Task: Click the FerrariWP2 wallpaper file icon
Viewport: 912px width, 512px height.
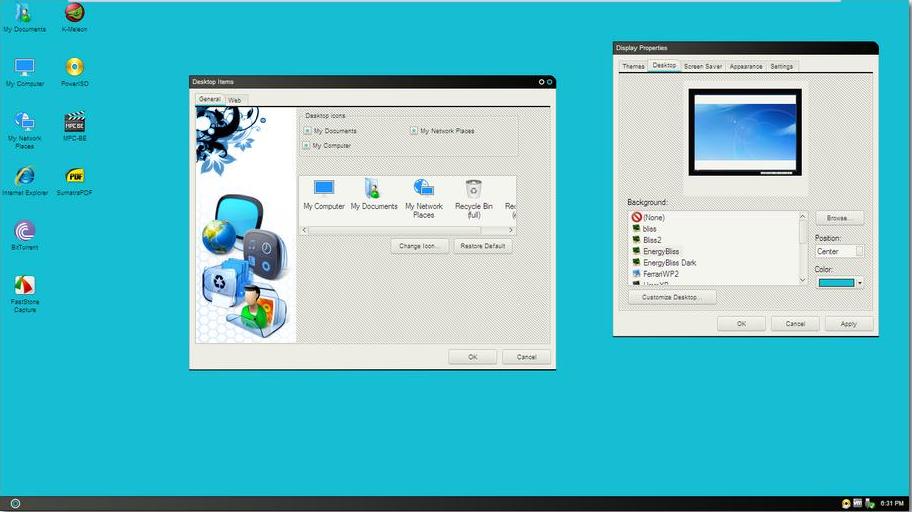Action: click(636, 273)
